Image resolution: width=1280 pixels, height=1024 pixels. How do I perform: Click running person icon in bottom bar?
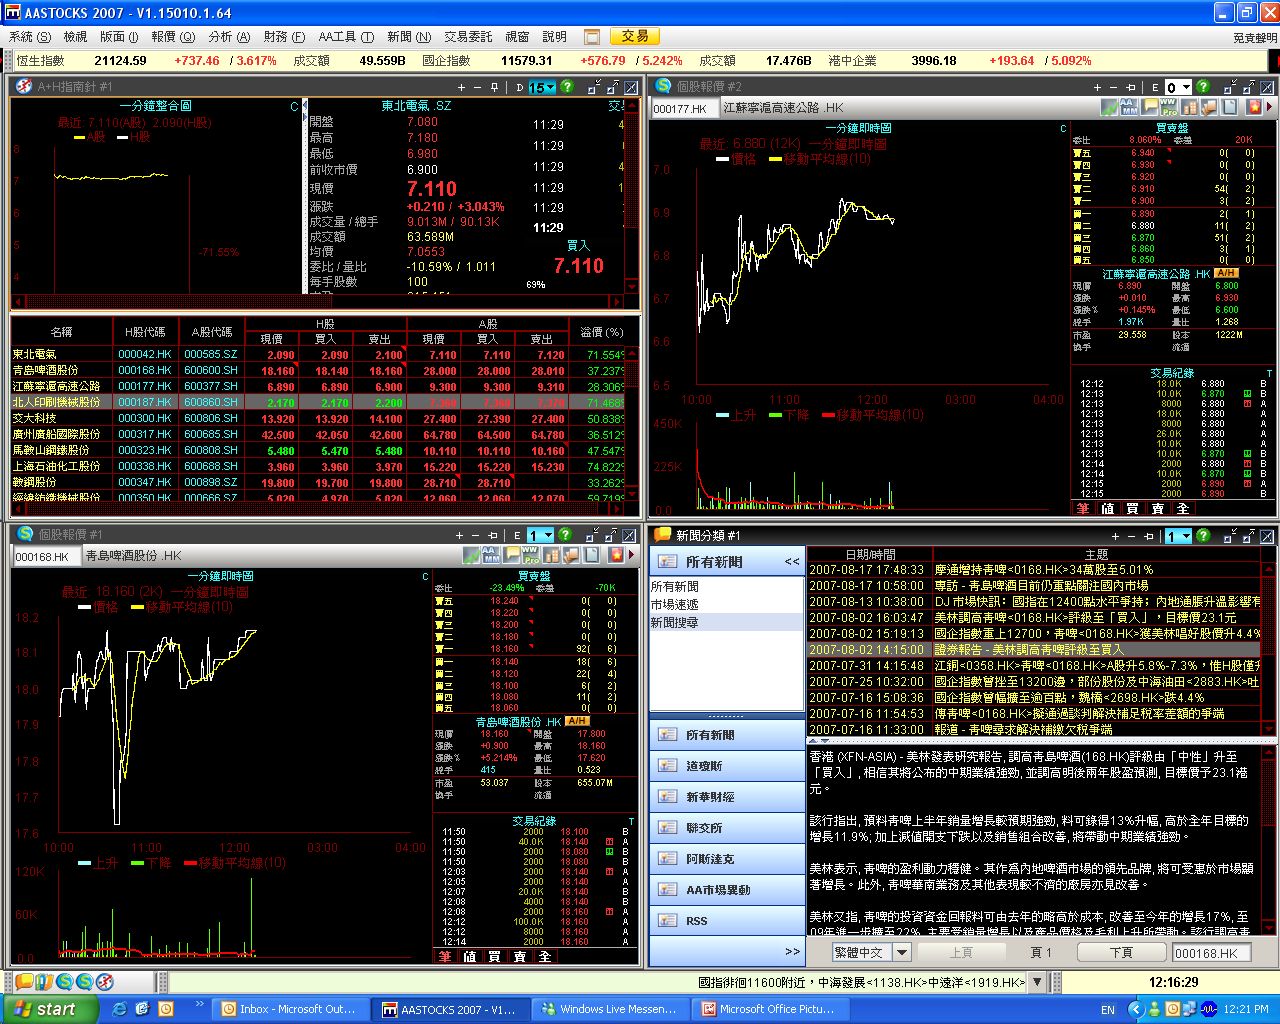click(x=105, y=983)
